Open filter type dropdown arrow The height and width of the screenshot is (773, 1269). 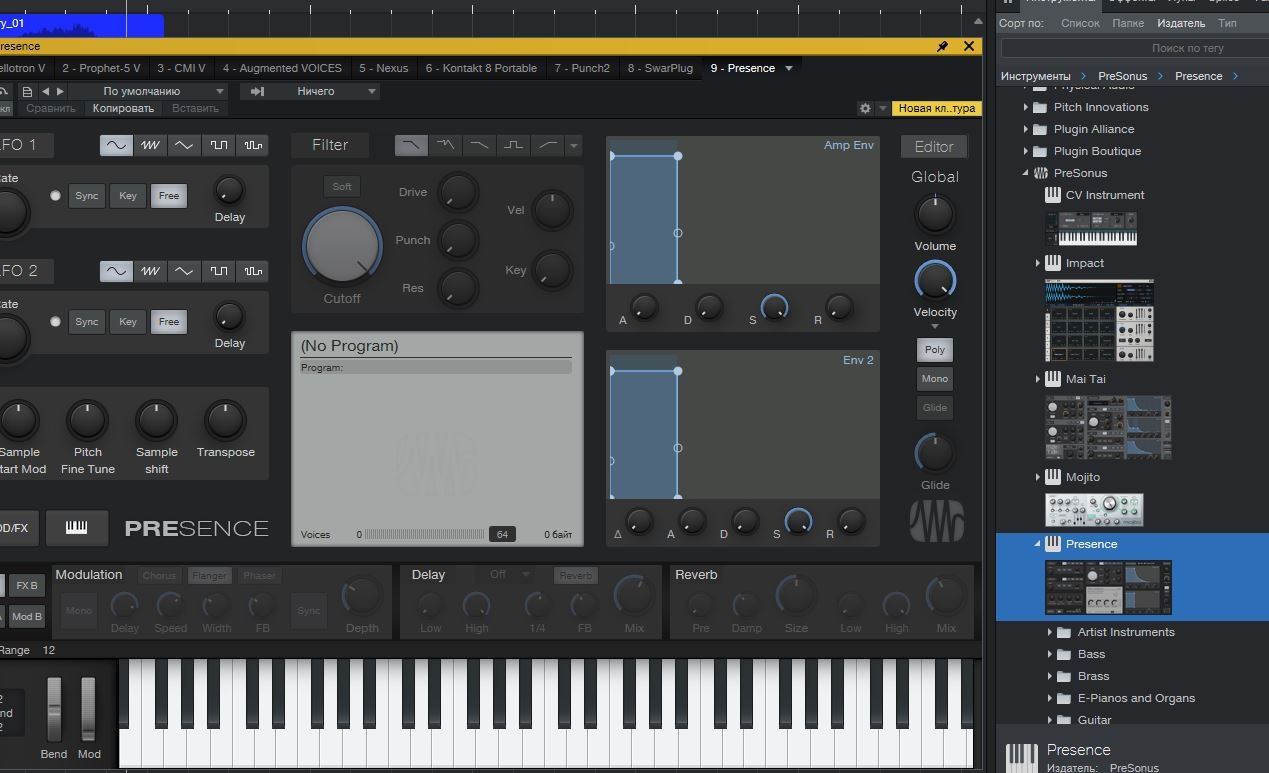pos(573,146)
